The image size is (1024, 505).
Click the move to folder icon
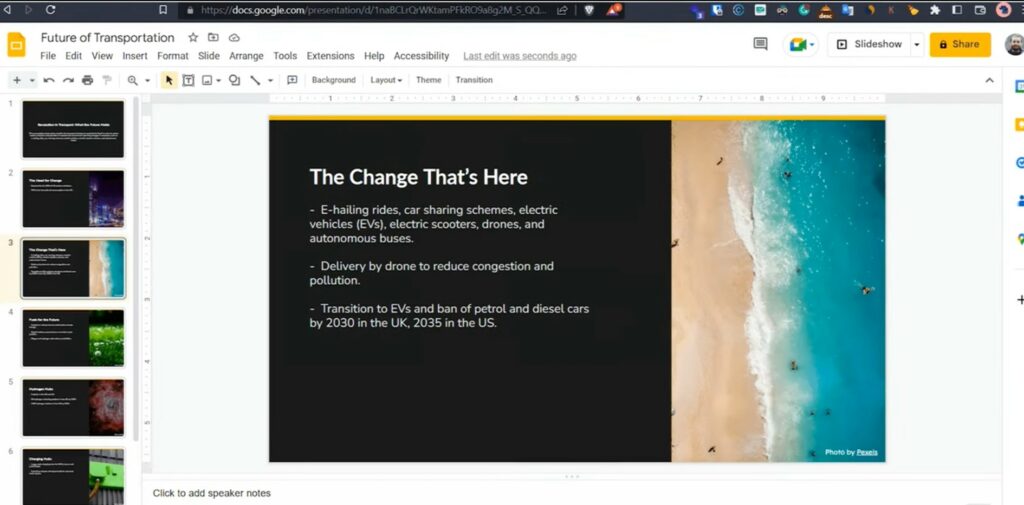point(213,38)
